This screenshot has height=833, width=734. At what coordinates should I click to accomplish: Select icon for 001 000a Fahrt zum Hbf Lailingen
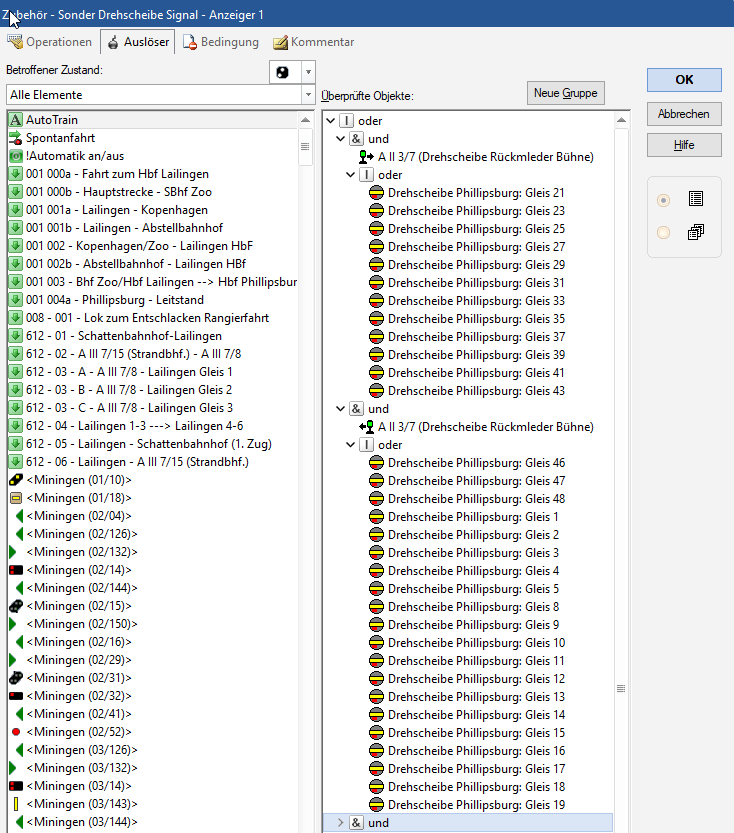(15, 174)
